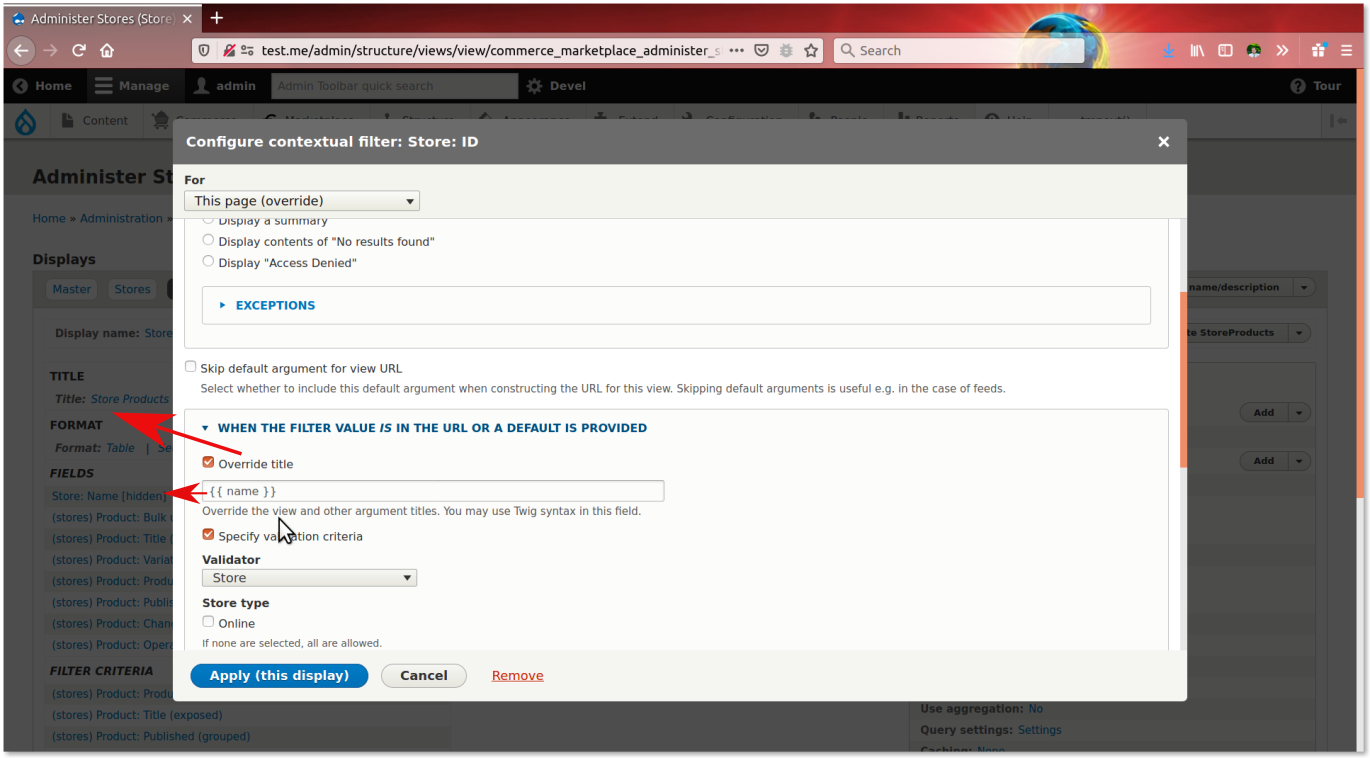Viewport: 1370px width, 758px height.
Task: Uncheck the Override title checkbox
Action: pyautogui.click(x=208, y=463)
